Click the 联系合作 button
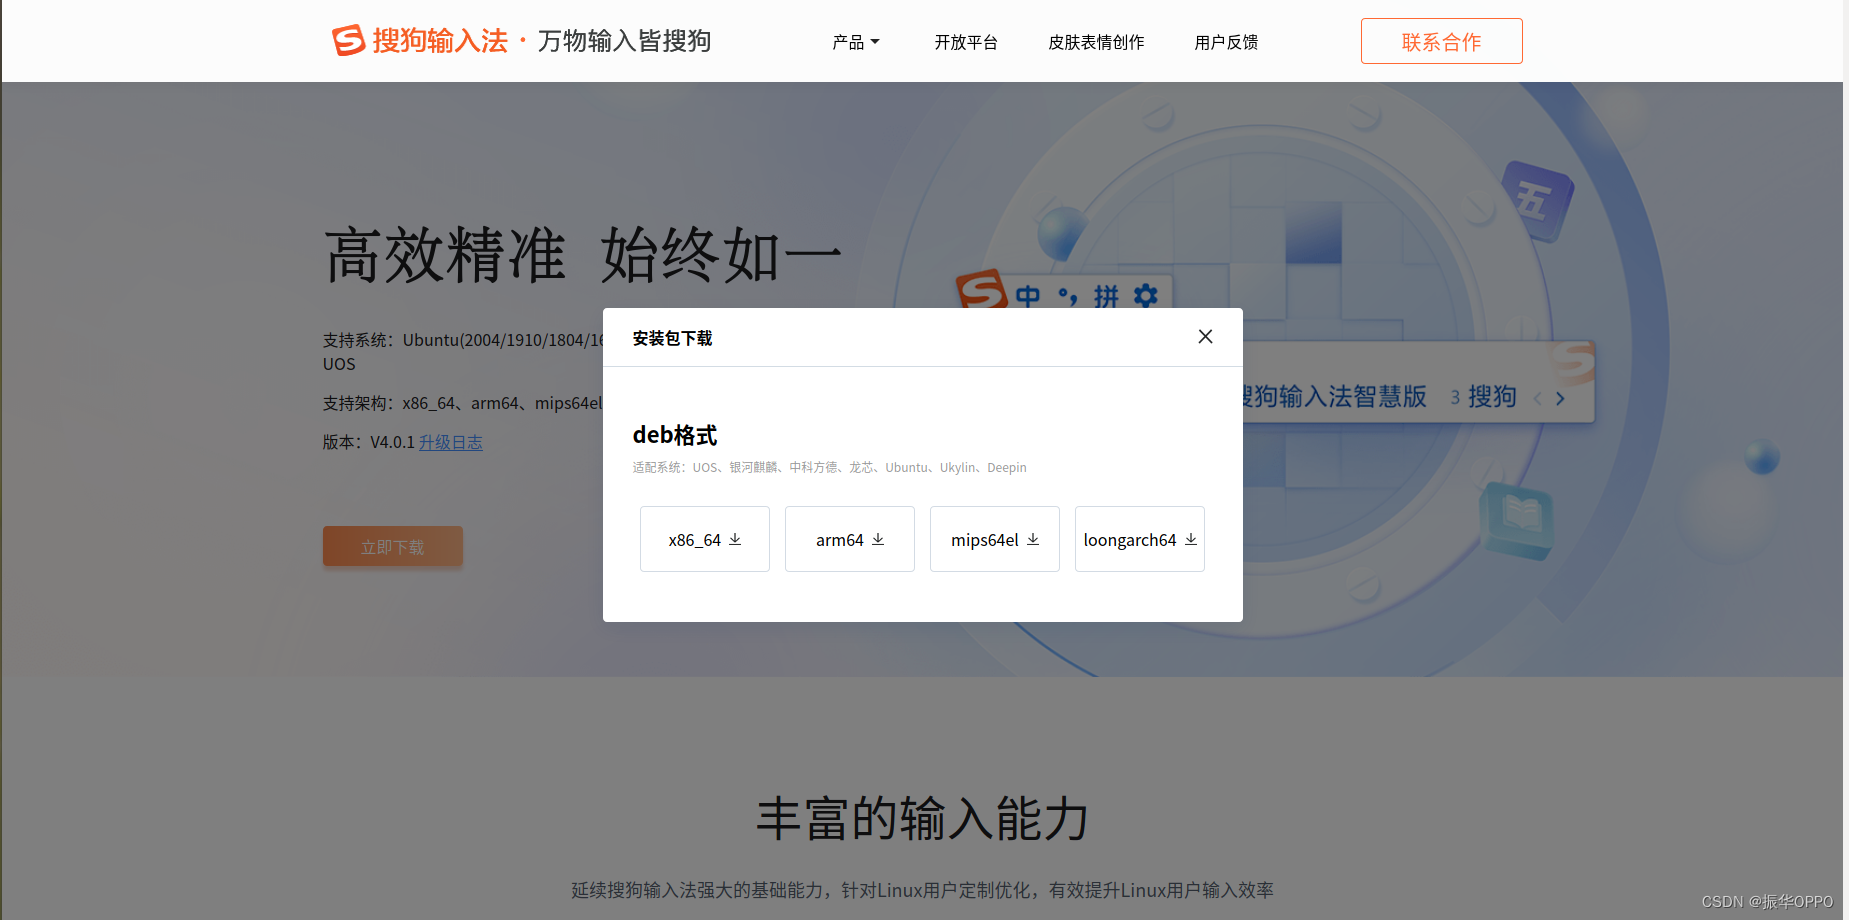The height and width of the screenshot is (920, 1849). 1441,41
